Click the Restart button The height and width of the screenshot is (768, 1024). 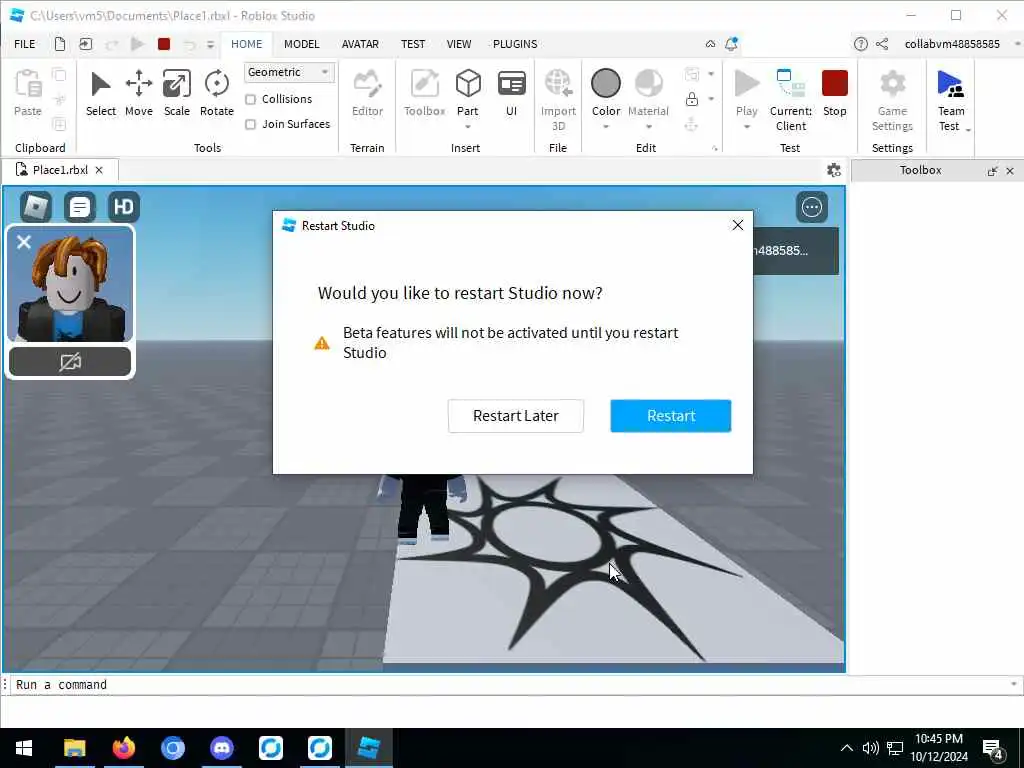pos(671,416)
